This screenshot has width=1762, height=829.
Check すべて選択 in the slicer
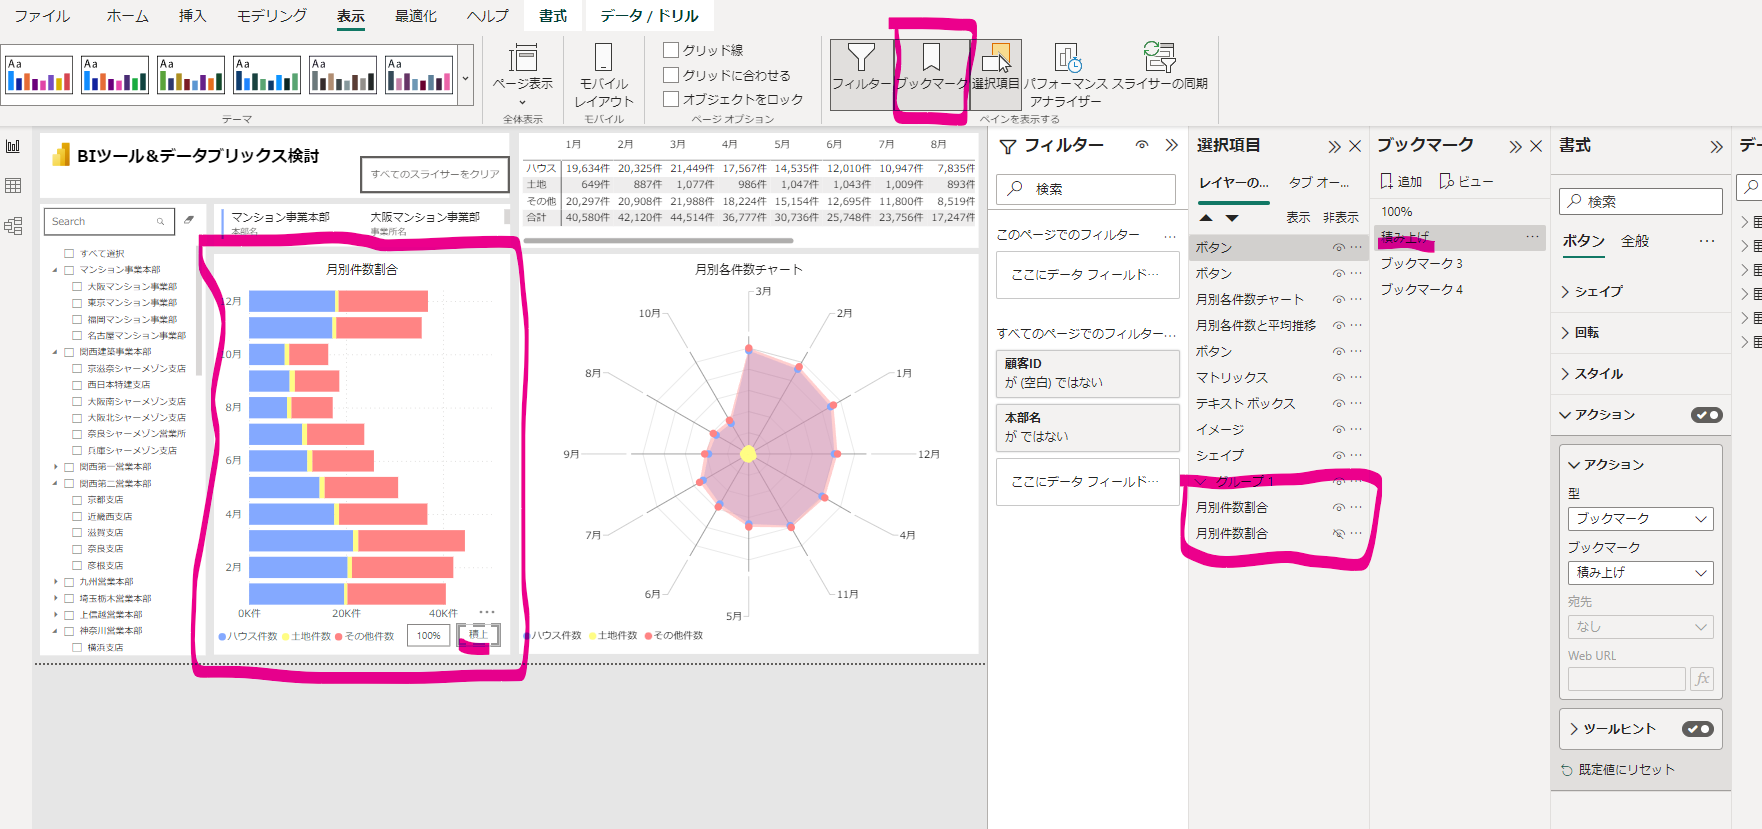[69, 253]
